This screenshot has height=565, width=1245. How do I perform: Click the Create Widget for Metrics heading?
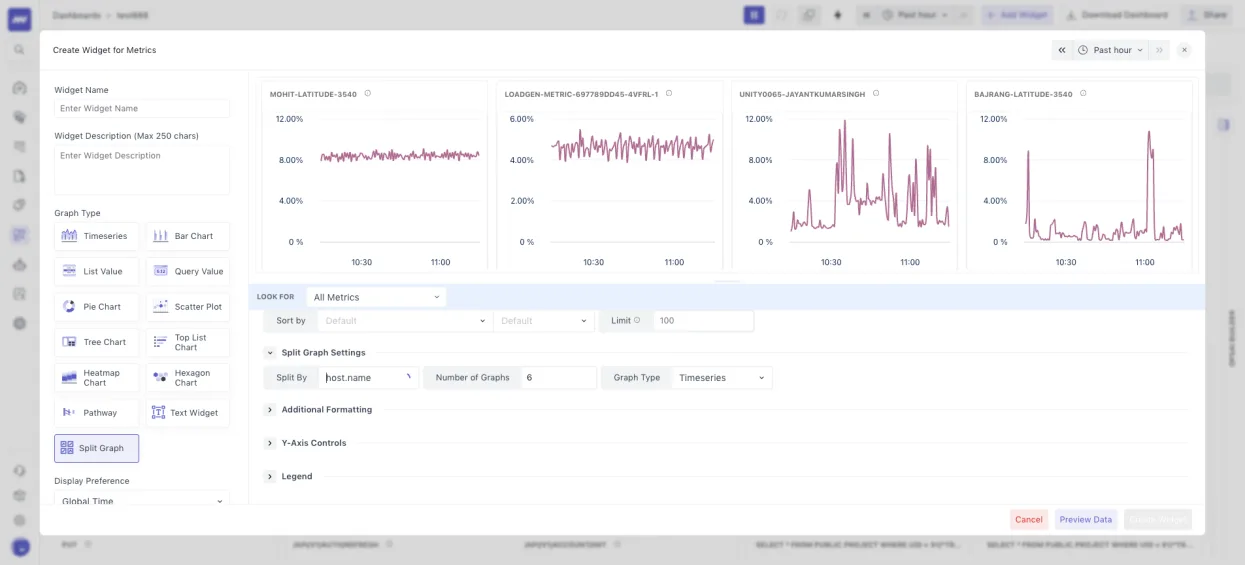(105, 50)
